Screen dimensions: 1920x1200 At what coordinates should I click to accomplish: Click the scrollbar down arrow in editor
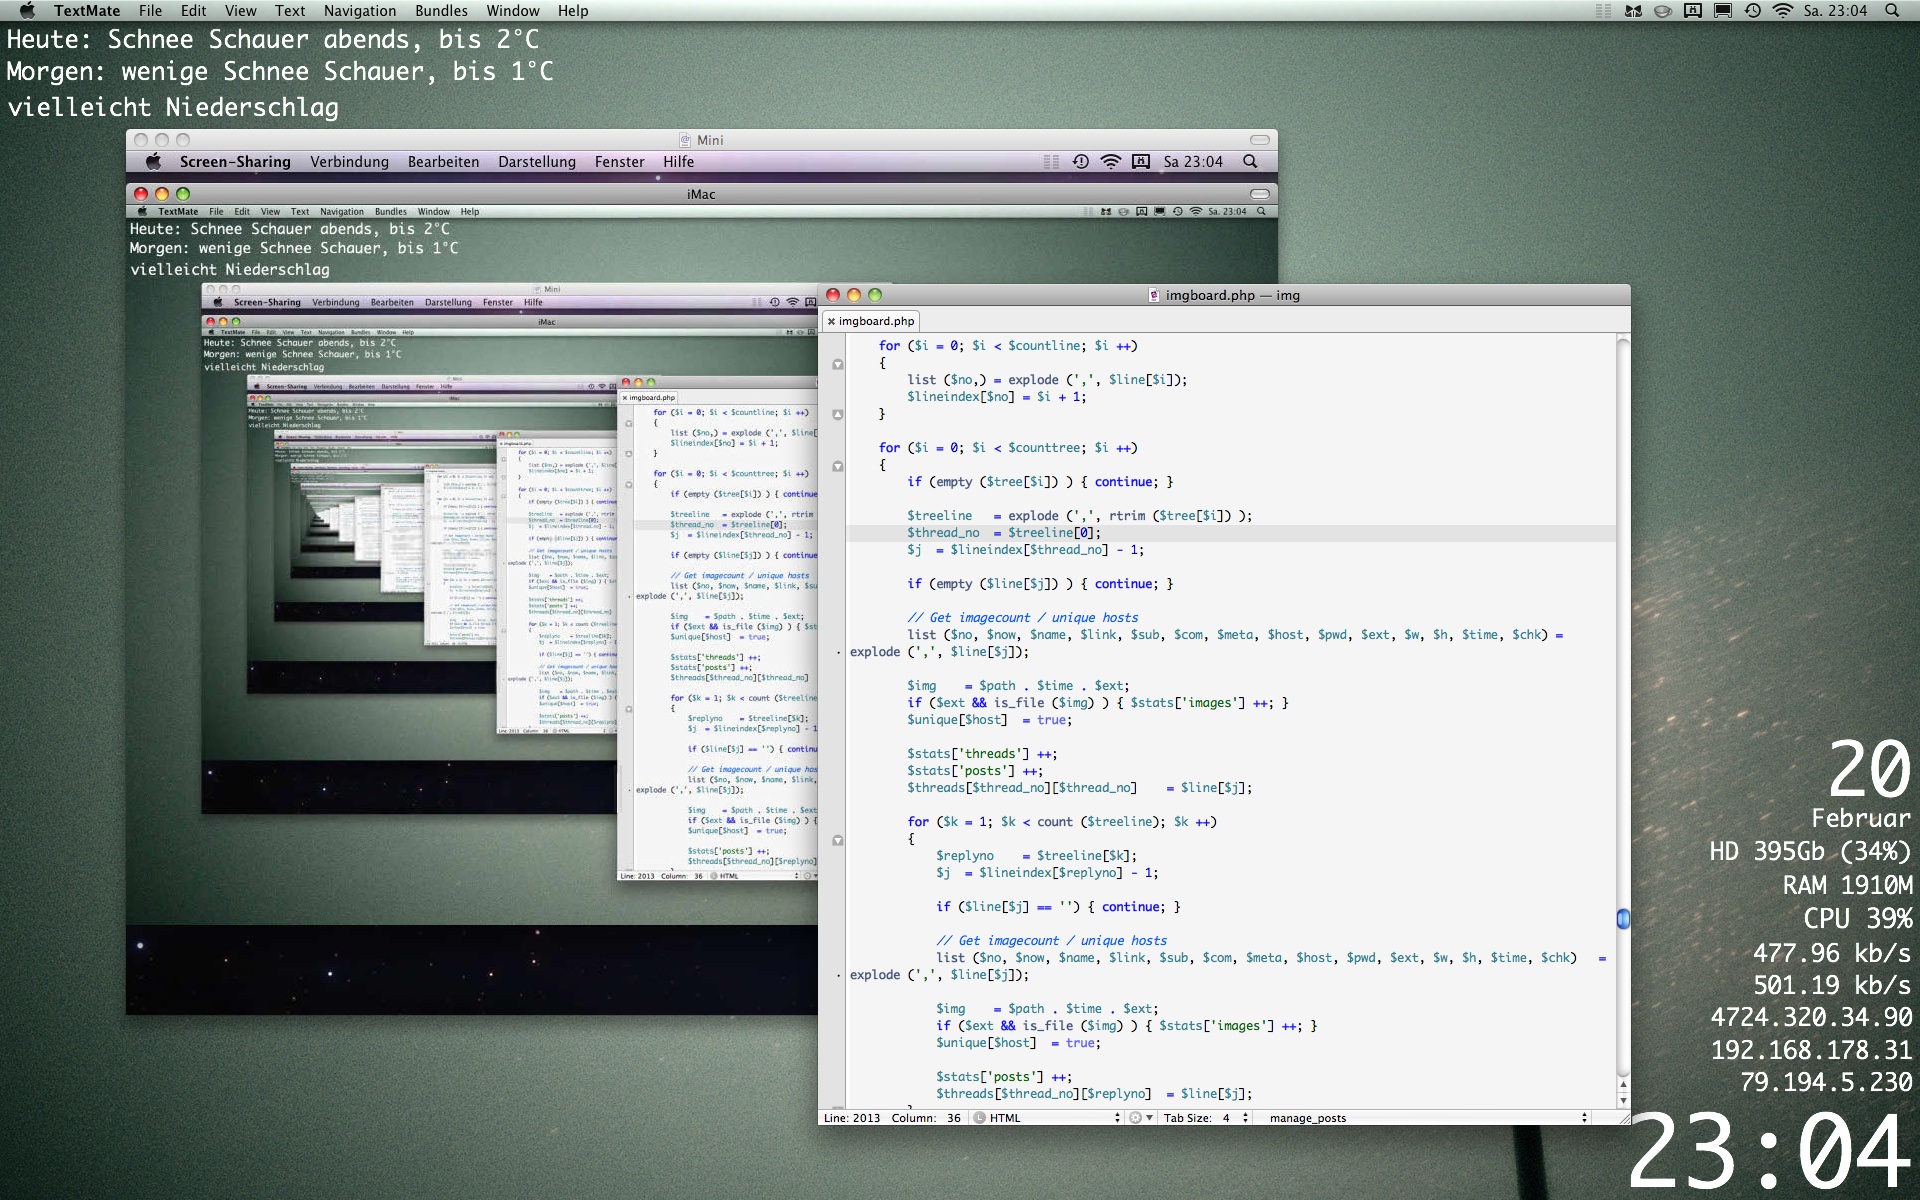(x=1623, y=1100)
